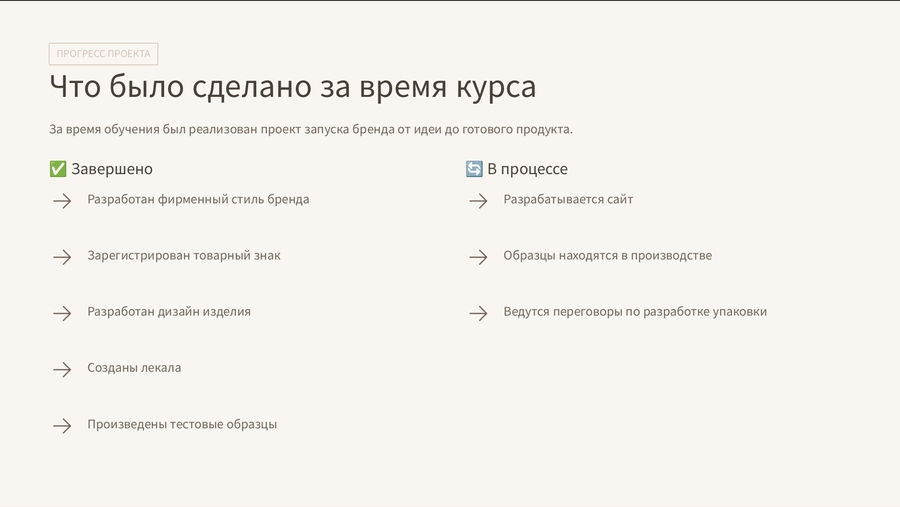Select text Созданы лекала
The image size is (900, 507).
[134, 367]
